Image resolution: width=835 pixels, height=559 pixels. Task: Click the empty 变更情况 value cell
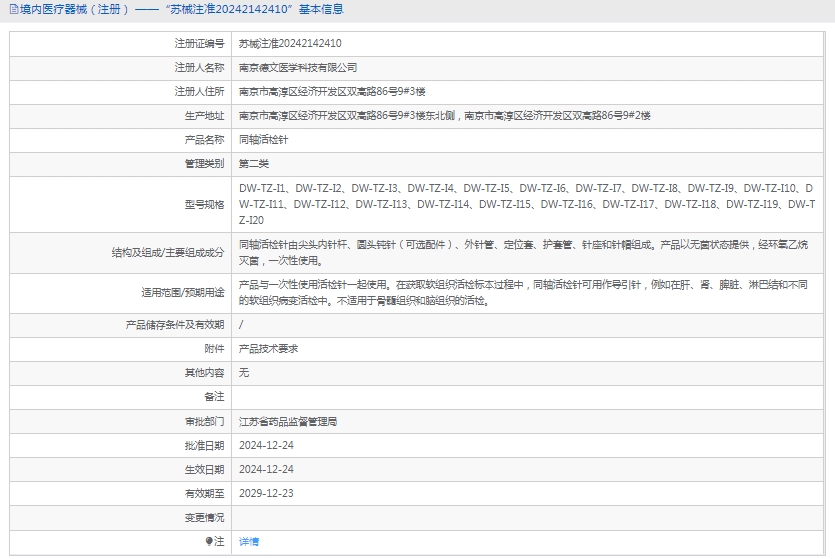[x=530, y=517]
